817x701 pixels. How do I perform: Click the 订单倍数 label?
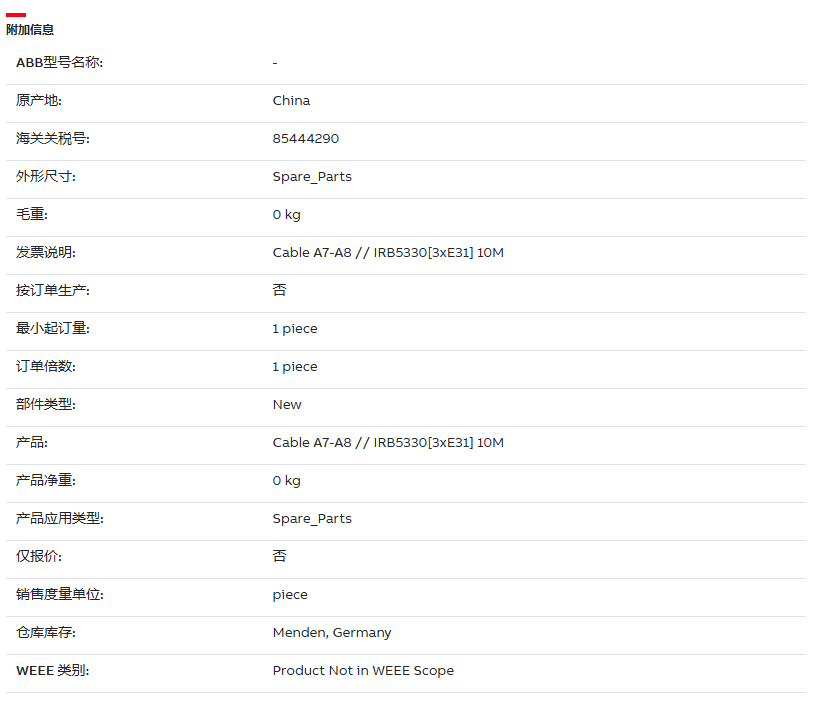tap(46, 366)
